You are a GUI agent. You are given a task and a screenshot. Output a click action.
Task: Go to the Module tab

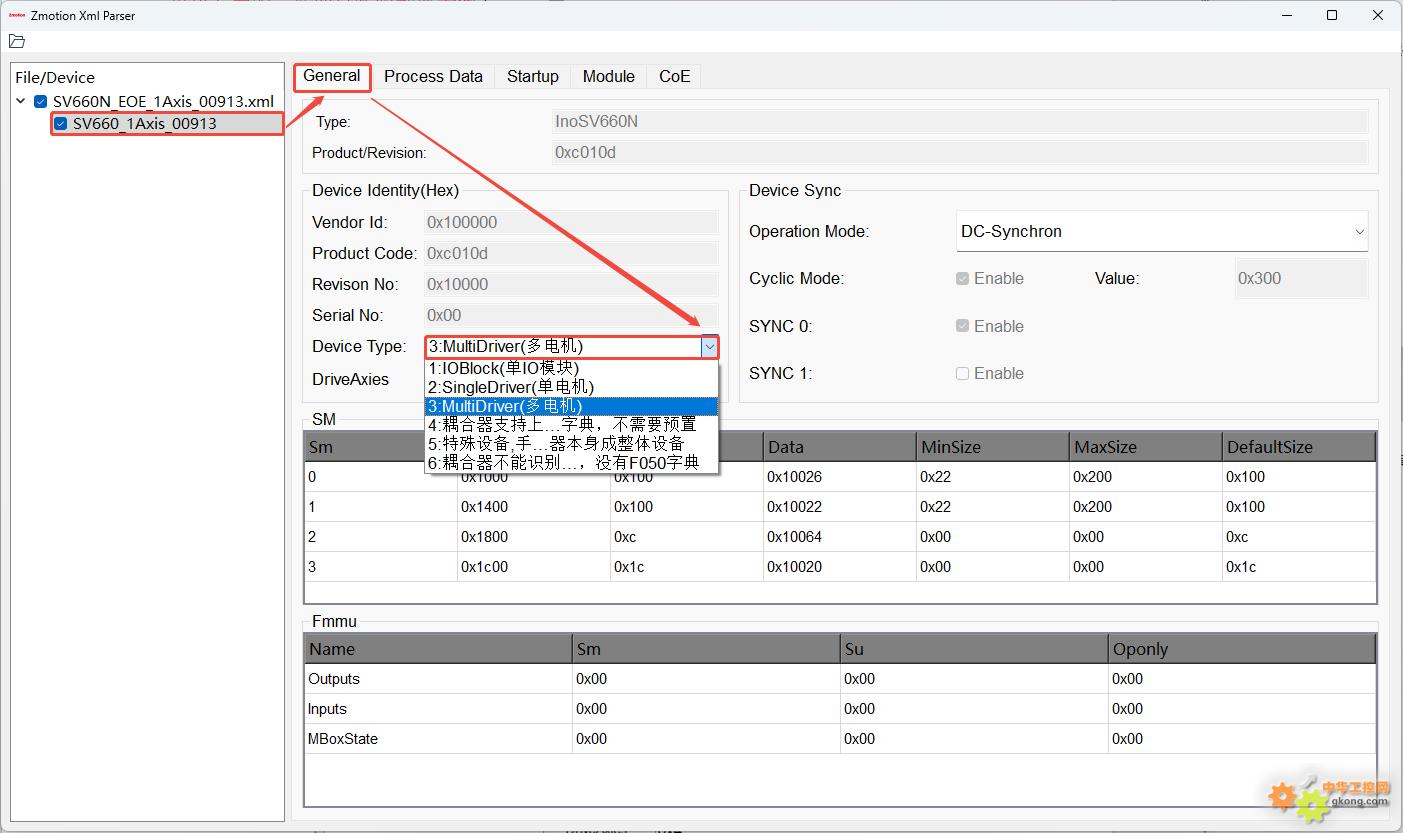tap(608, 76)
